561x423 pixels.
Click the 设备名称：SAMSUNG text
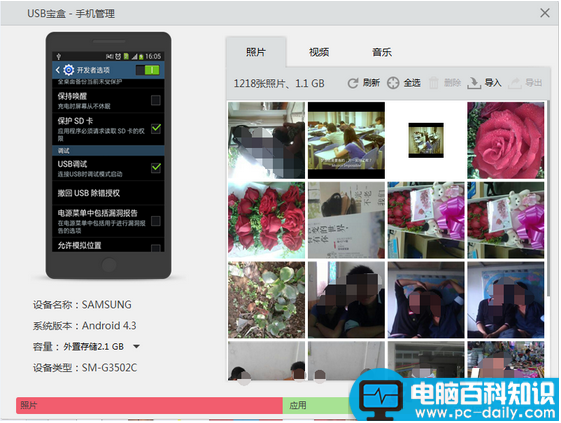pyautogui.click(x=82, y=305)
